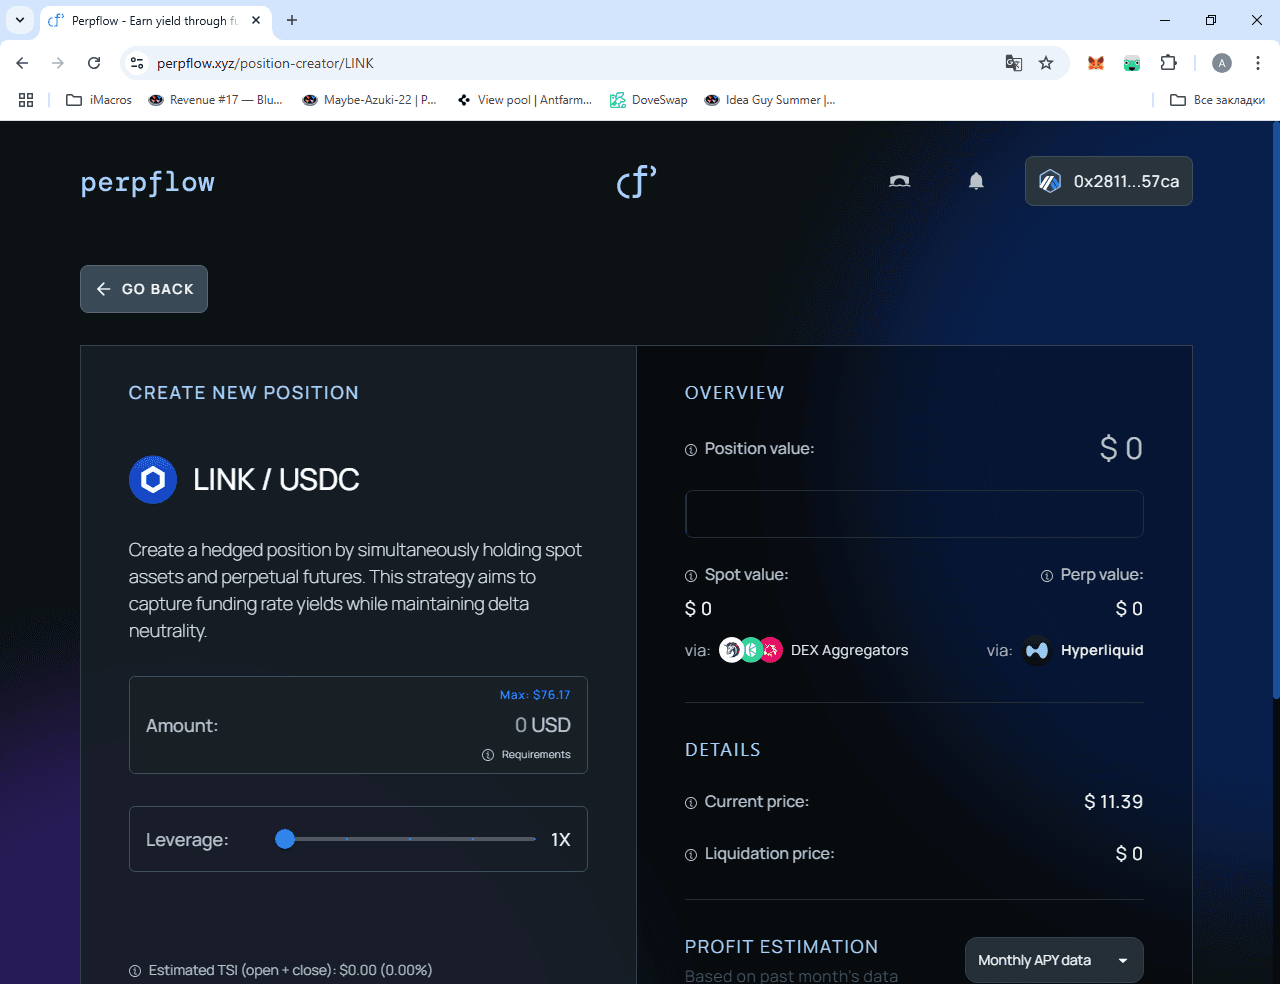Open wallet 0x2811...57ca button
The width and height of the screenshot is (1280, 984).
coord(1108,181)
